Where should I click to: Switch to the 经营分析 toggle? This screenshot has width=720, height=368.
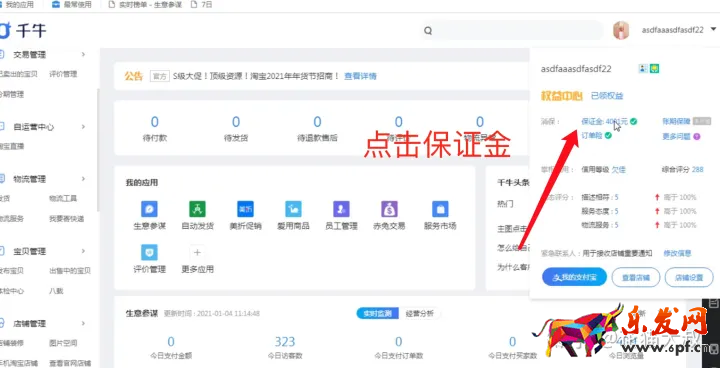tap(419, 314)
